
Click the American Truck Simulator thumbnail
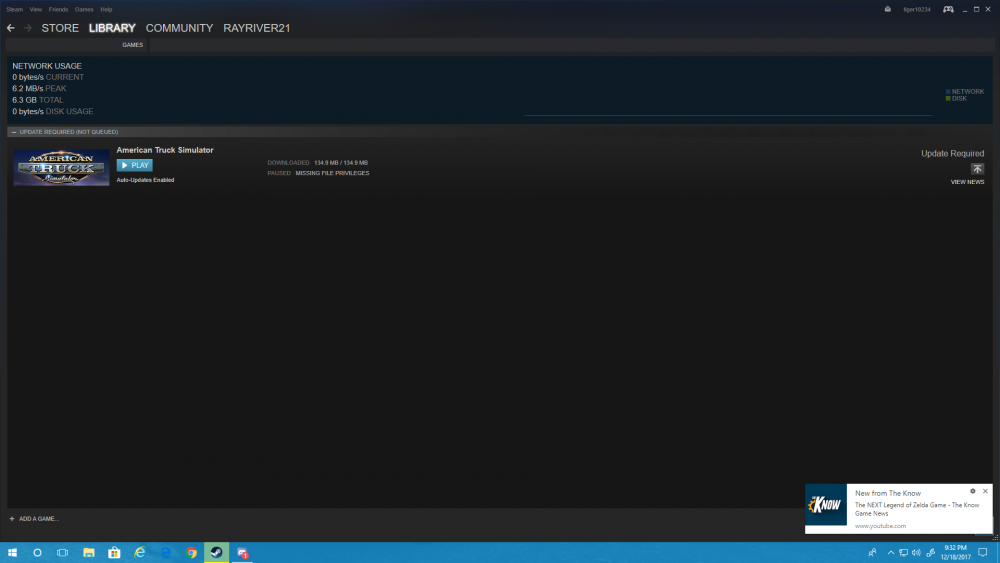[61, 168]
